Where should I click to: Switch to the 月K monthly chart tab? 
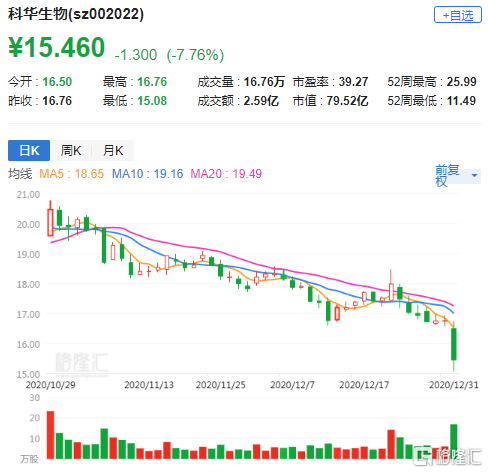[113, 151]
